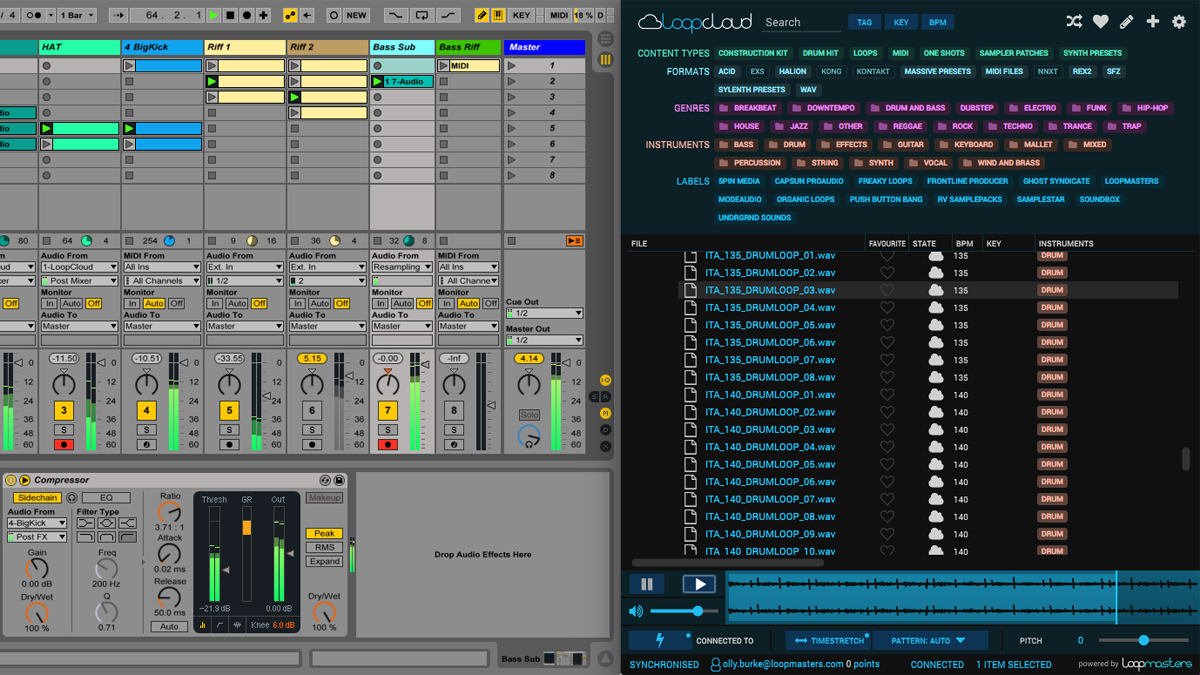Filter by the DRUM HIT content type
1200x675 pixels.
[820, 53]
